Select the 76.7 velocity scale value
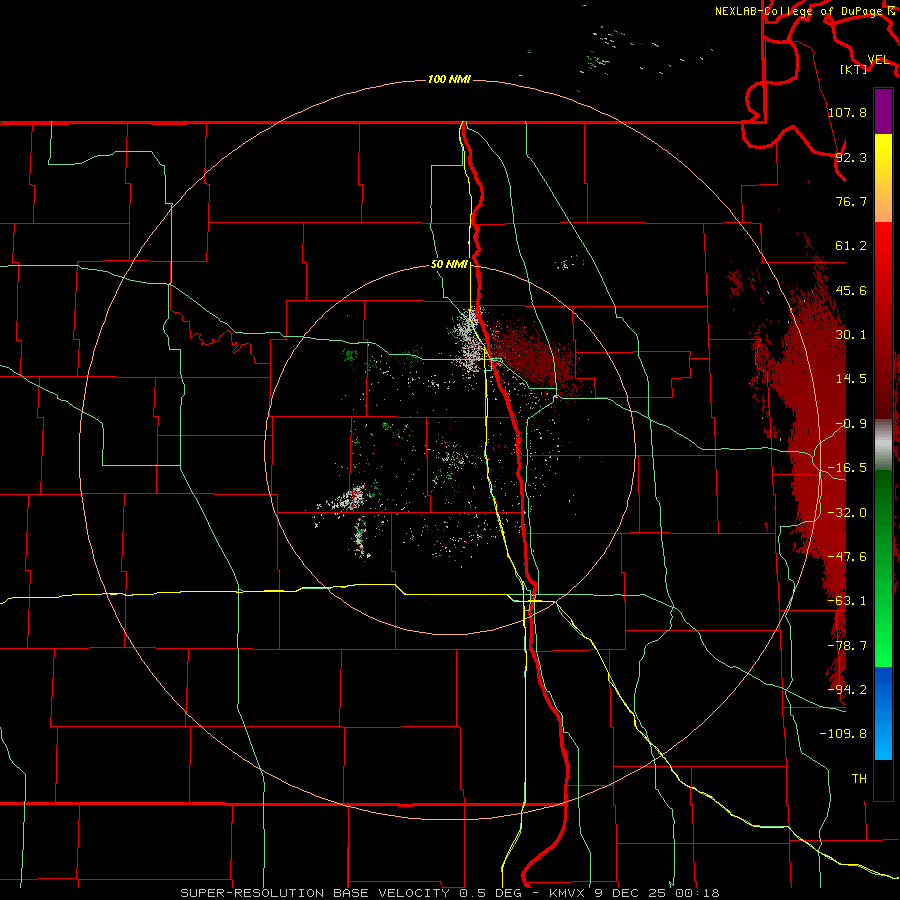This screenshot has height=900, width=900. [851, 201]
